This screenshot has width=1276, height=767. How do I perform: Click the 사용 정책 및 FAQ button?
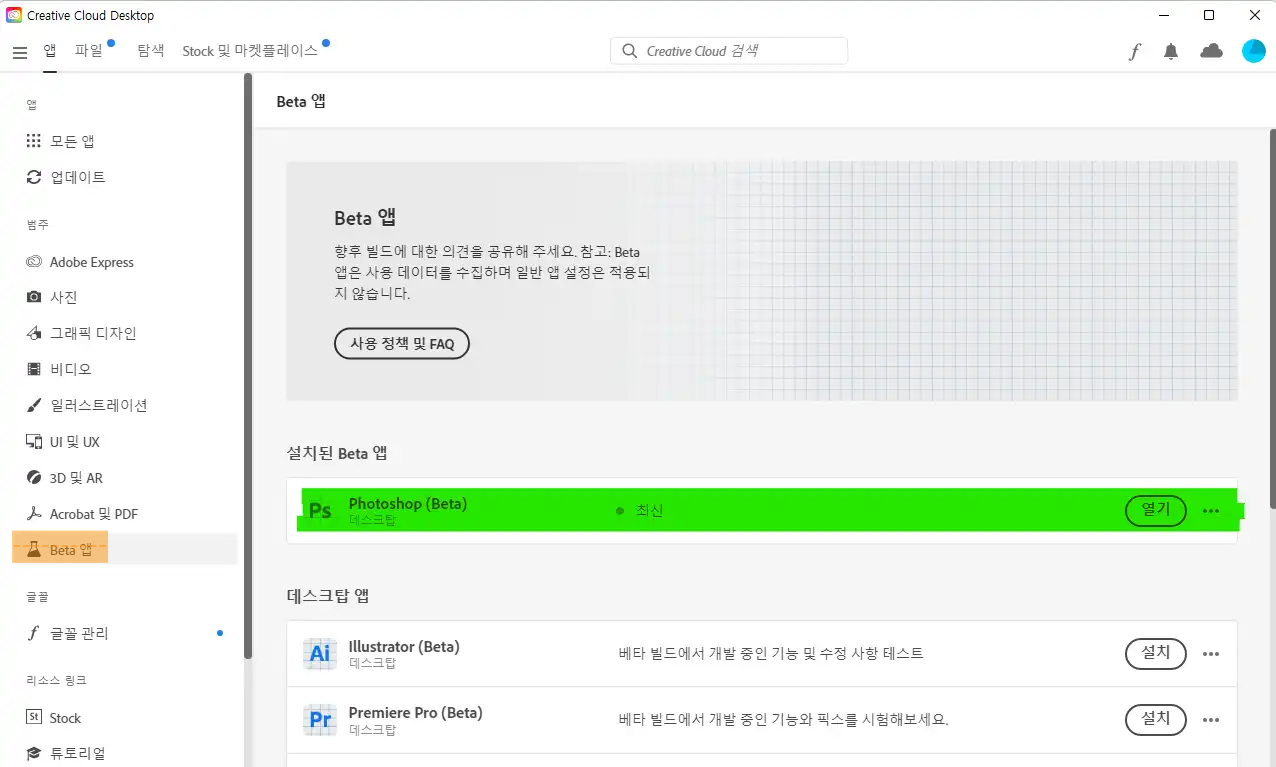pyautogui.click(x=402, y=344)
